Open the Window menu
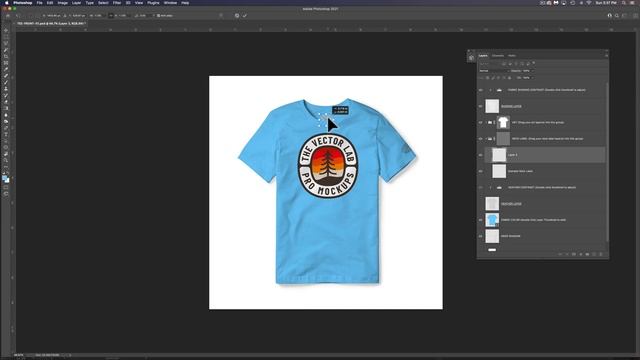 [170, 3]
